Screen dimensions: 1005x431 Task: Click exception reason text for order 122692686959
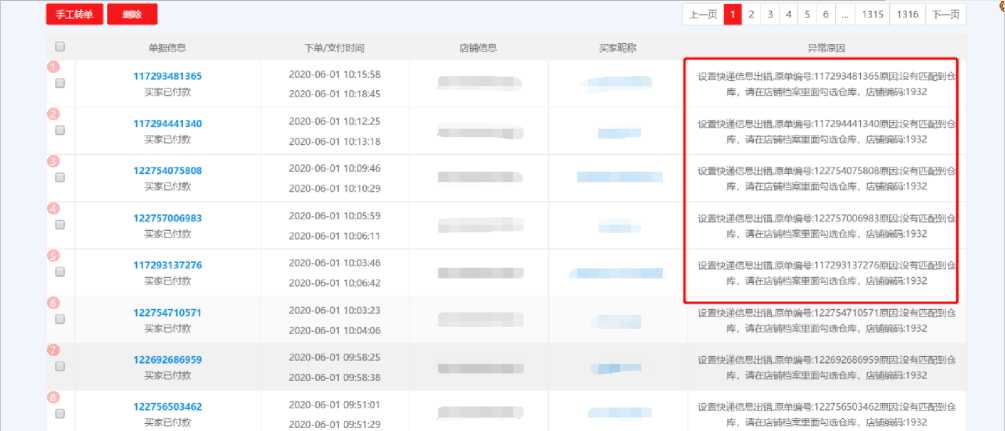pos(827,368)
